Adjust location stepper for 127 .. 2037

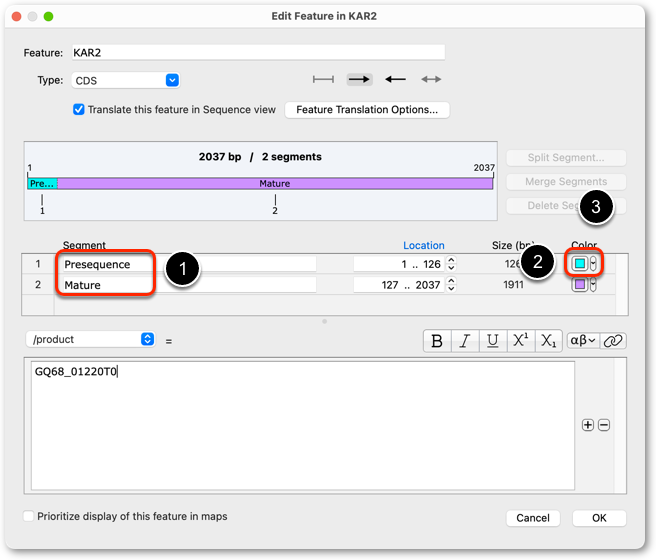(451, 285)
